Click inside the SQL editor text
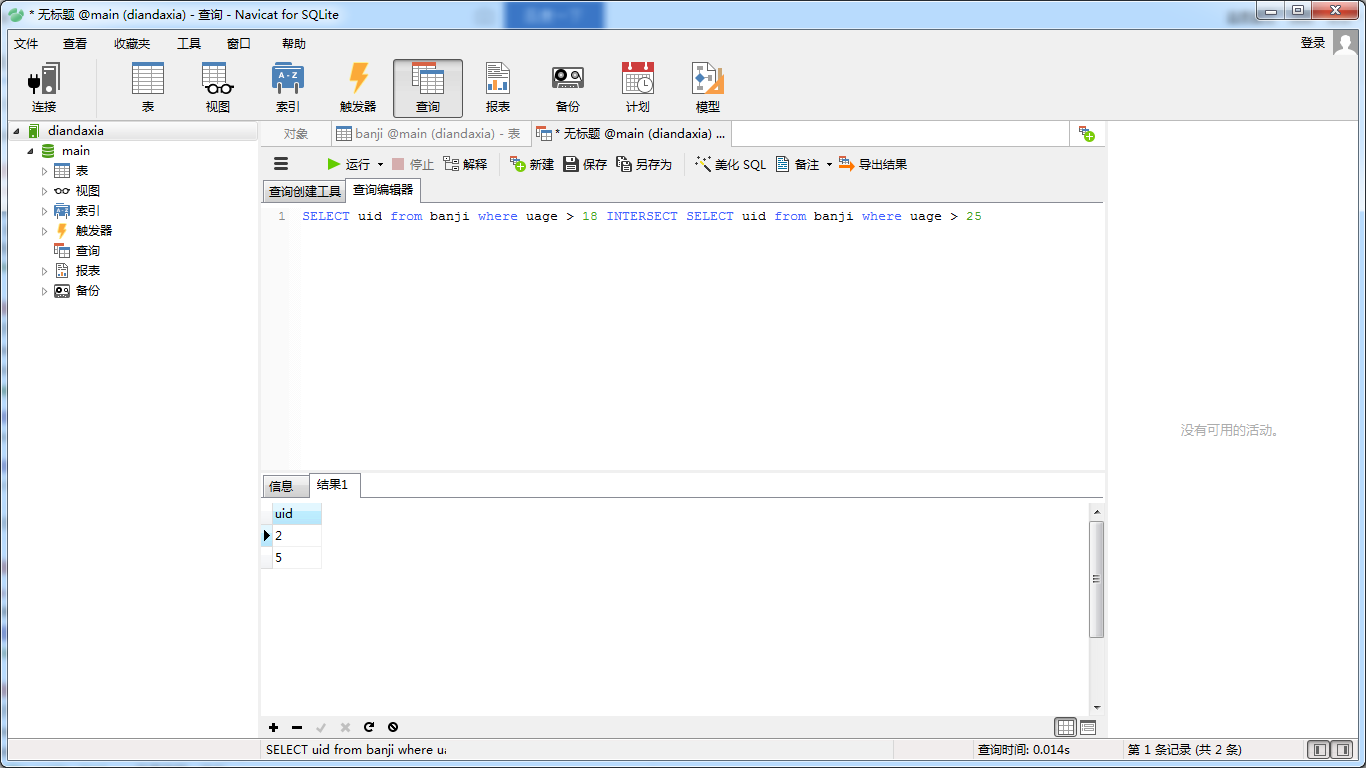 tap(642, 216)
